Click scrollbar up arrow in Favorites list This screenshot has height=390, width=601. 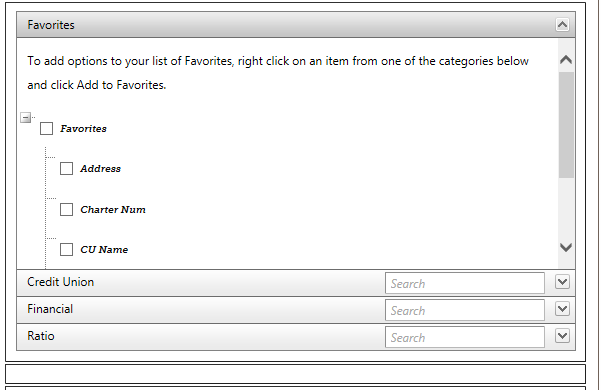click(x=566, y=60)
